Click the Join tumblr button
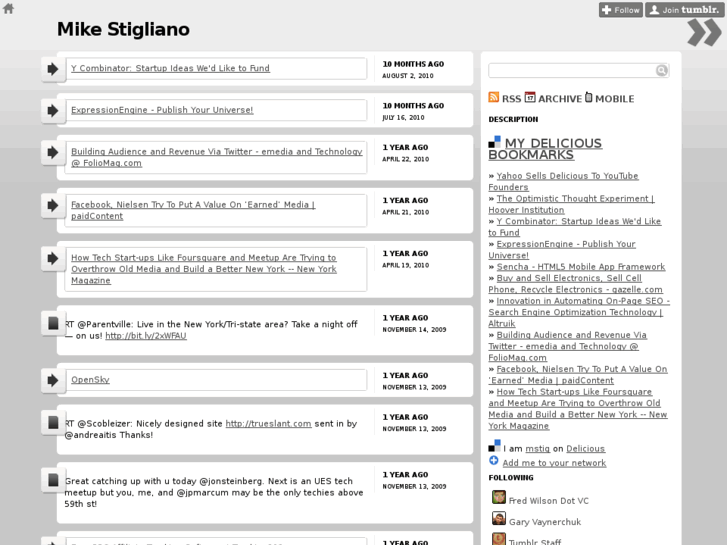Screen dimensions: 727x545 684,10
